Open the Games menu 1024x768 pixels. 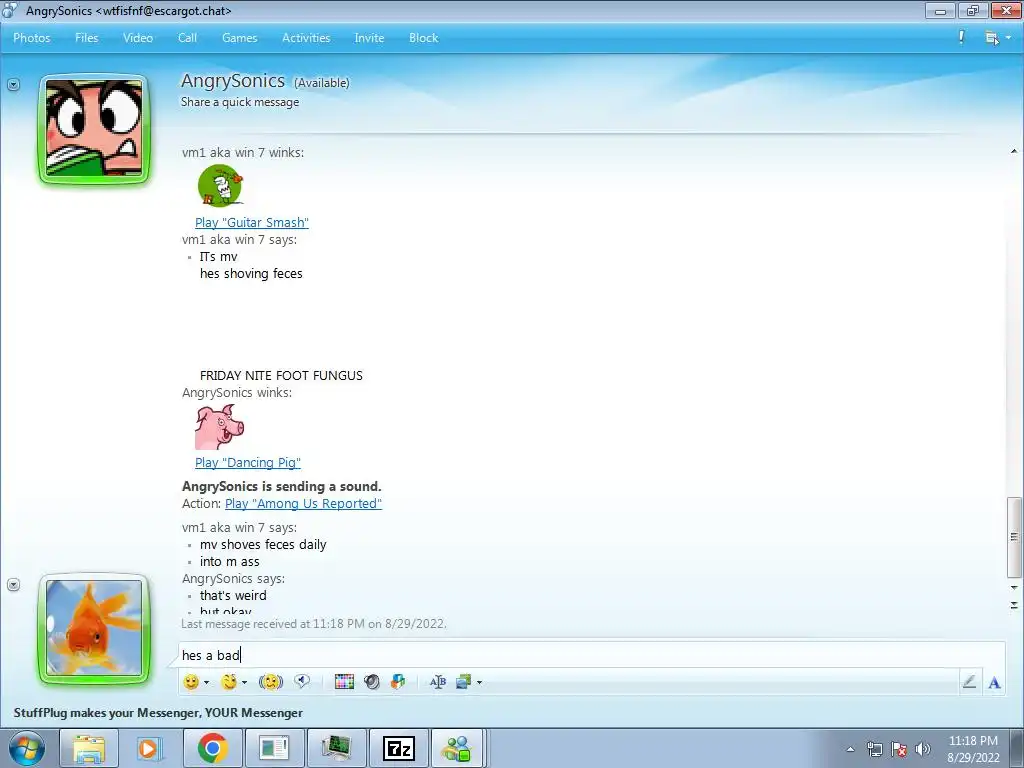[239, 38]
